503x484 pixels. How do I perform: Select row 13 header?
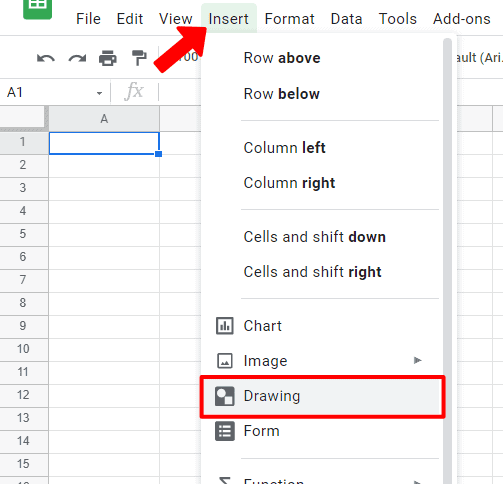(x=23, y=418)
